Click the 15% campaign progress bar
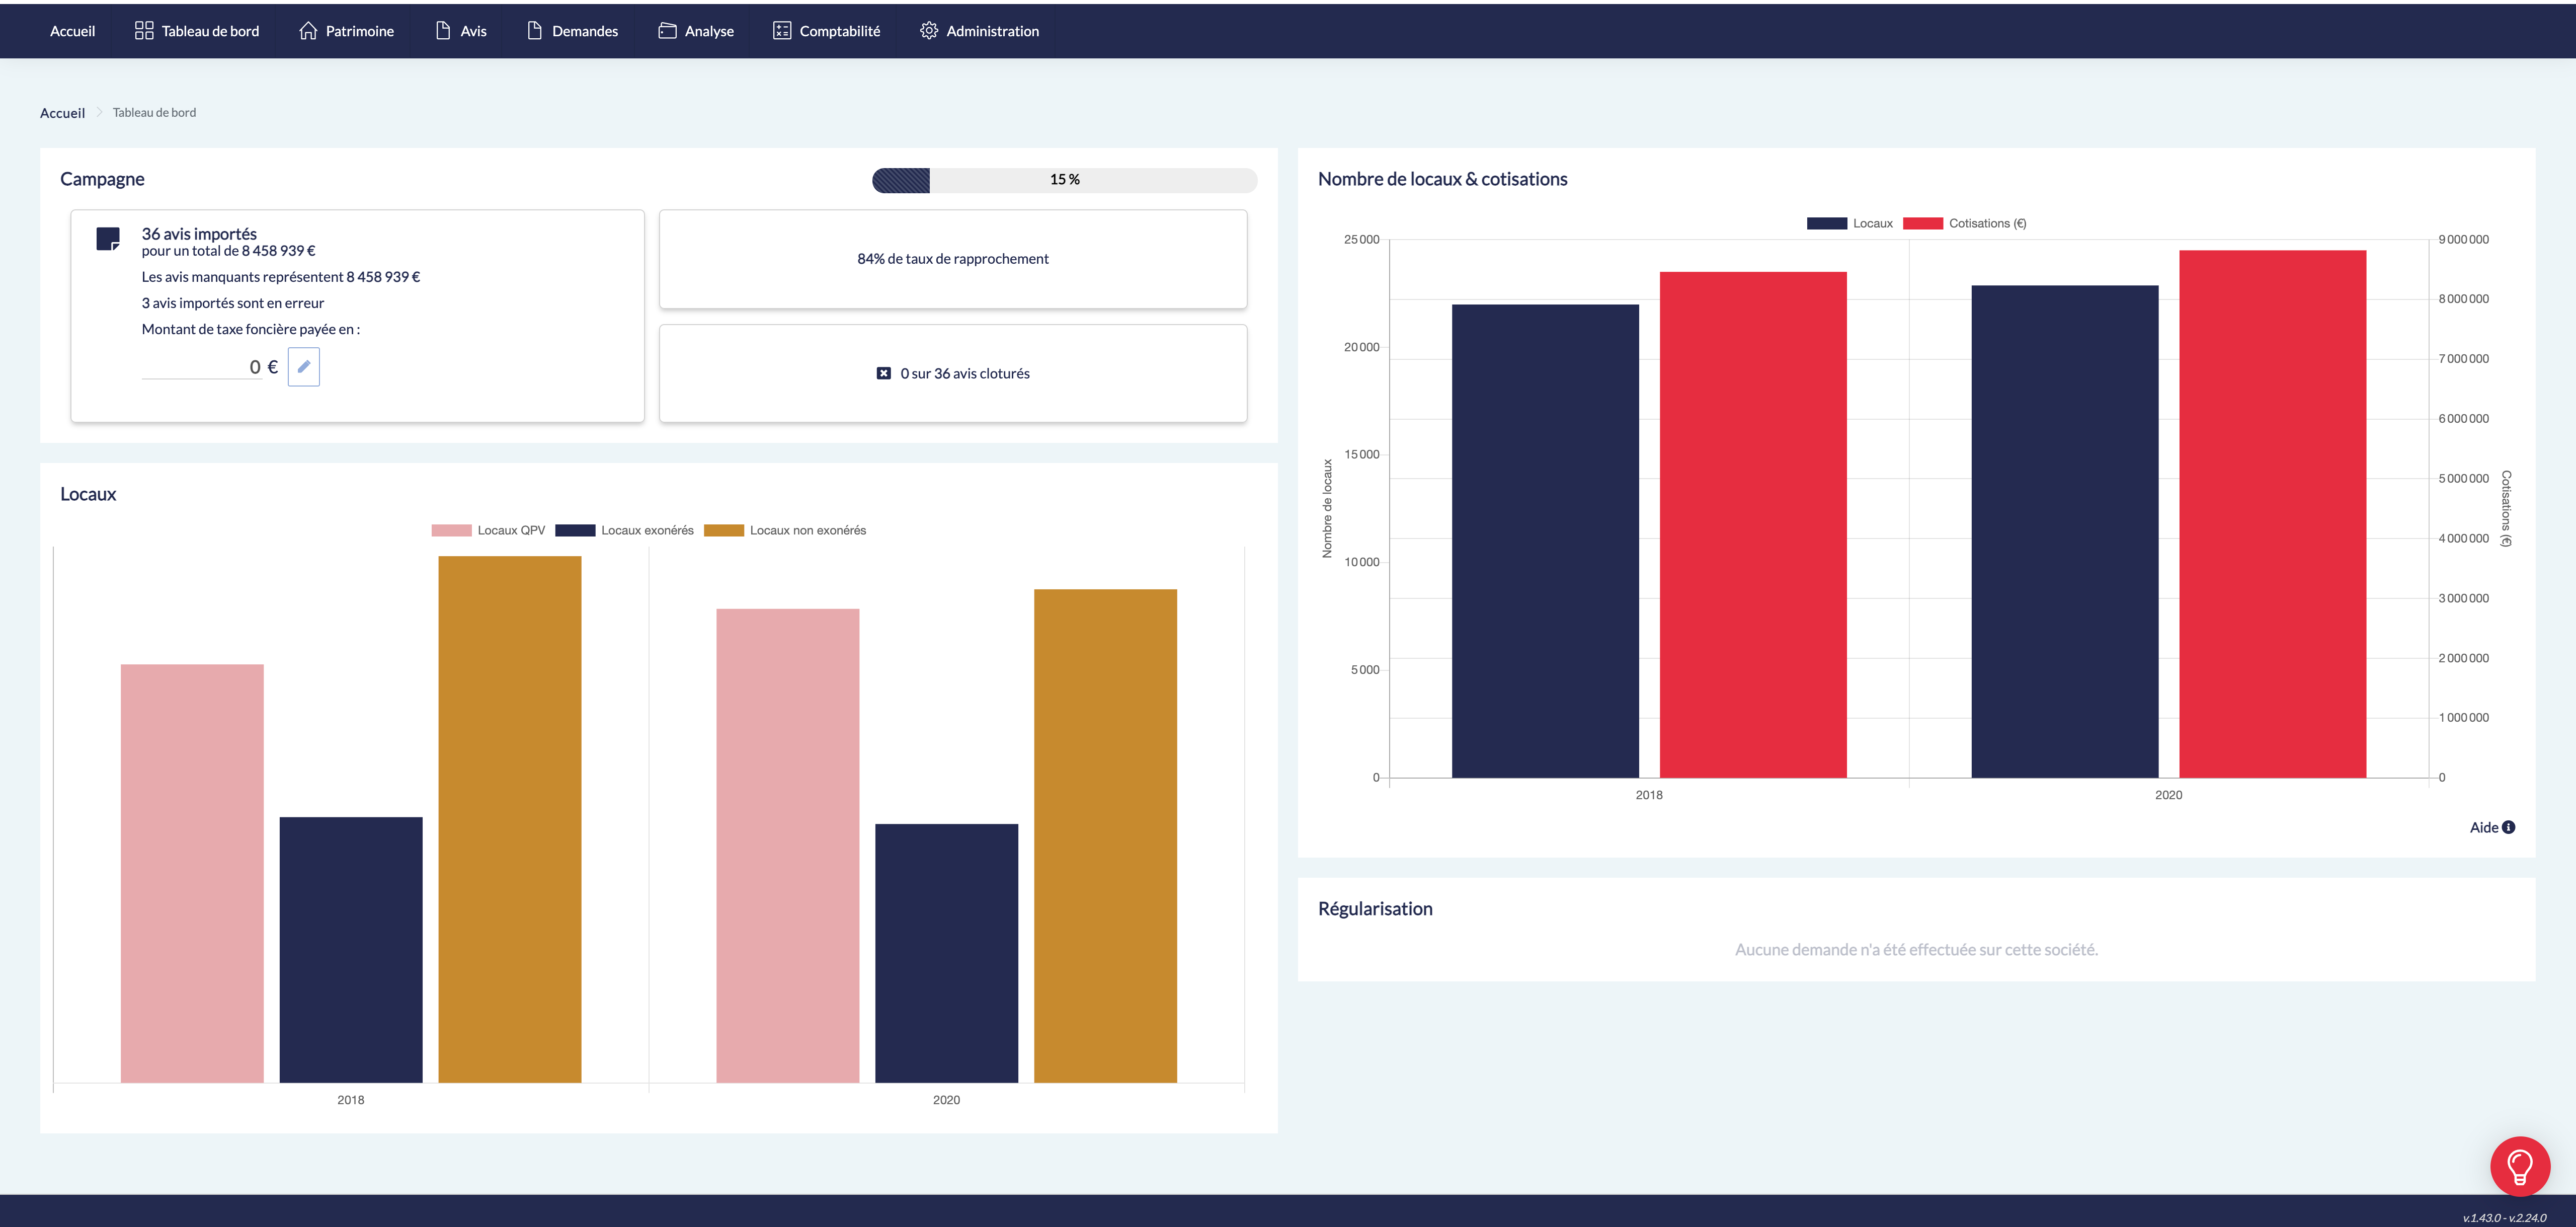The image size is (2576, 1227). (1065, 181)
